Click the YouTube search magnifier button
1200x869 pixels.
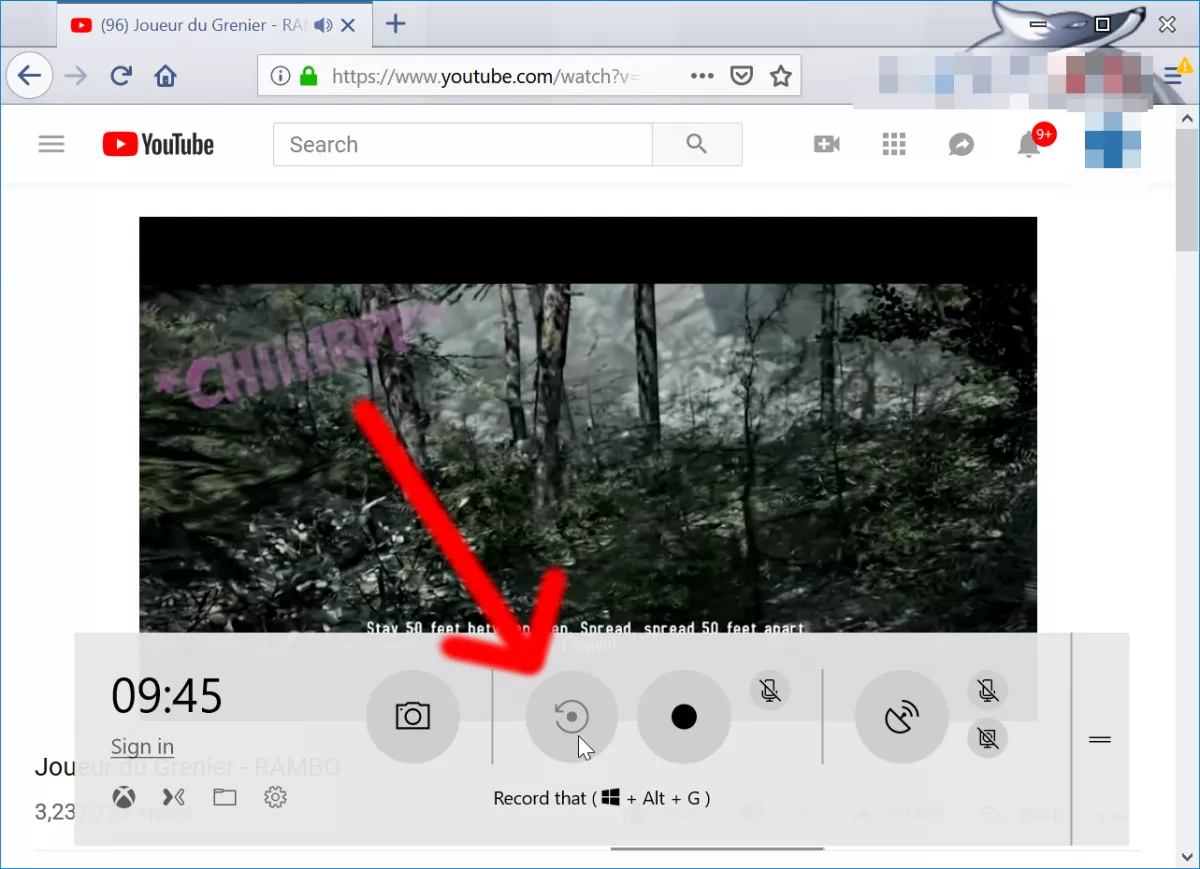click(697, 144)
